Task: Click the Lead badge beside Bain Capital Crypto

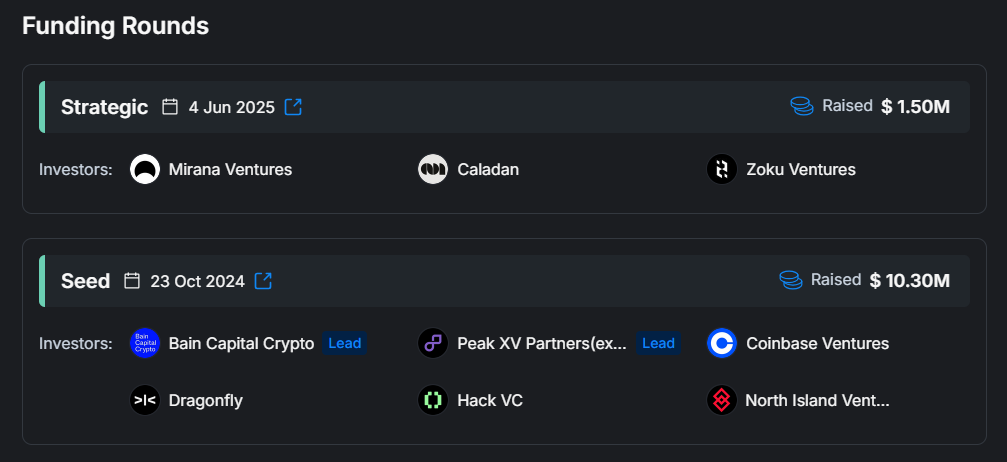Action: [345, 343]
